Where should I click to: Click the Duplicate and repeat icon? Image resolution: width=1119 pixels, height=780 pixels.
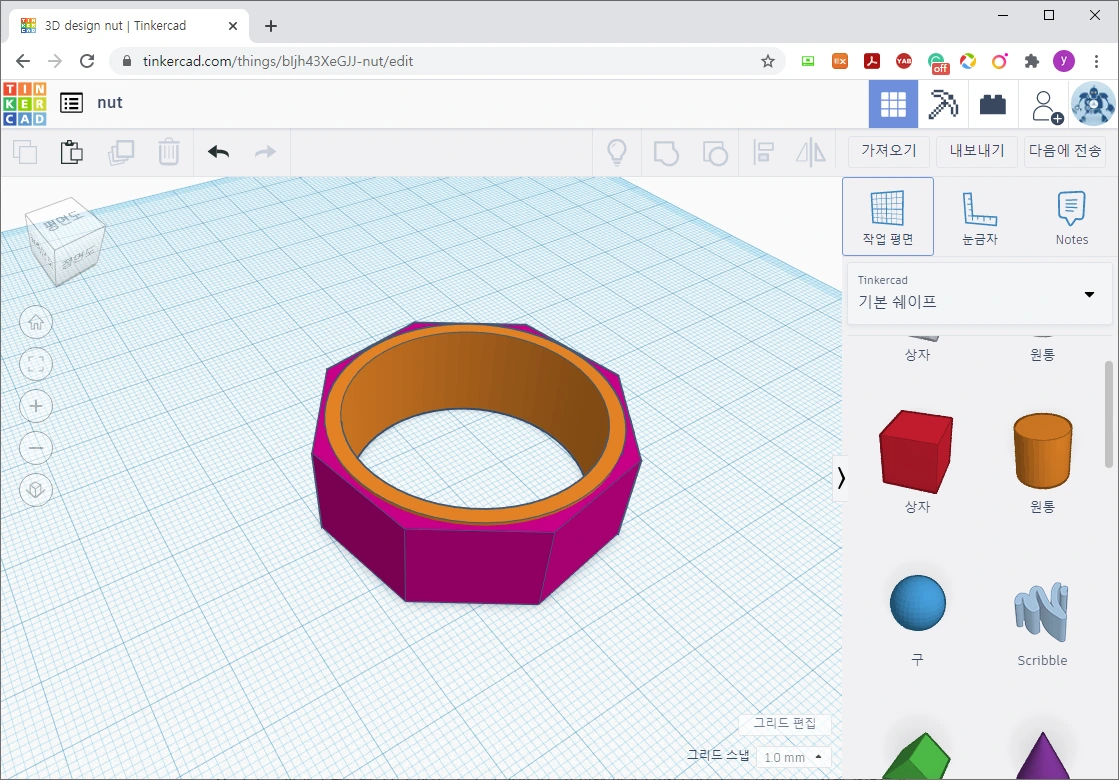pos(121,152)
